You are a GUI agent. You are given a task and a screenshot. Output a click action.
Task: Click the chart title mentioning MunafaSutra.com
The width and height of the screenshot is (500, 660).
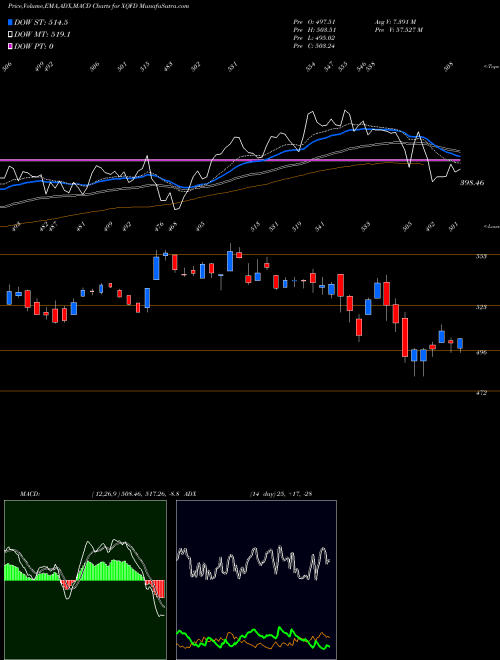click(x=98, y=6)
